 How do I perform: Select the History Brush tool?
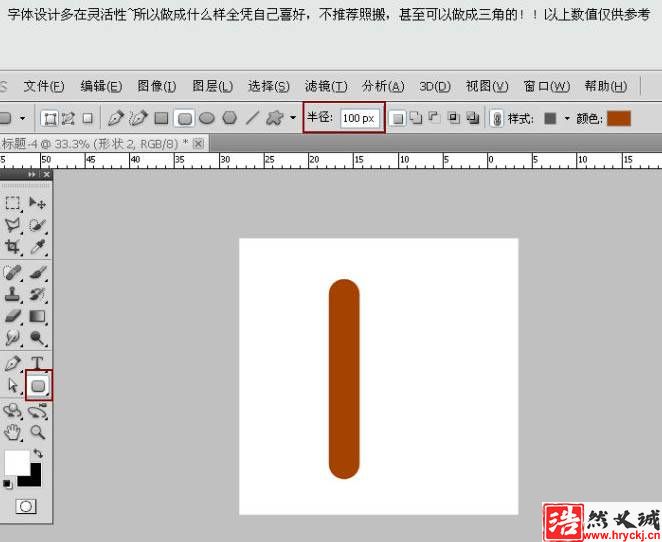point(37,294)
